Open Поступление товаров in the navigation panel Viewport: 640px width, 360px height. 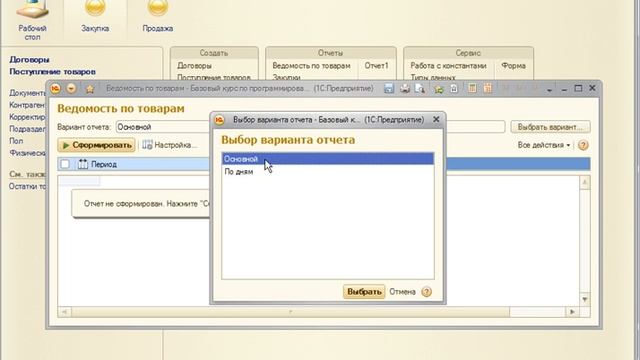coord(52,72)
